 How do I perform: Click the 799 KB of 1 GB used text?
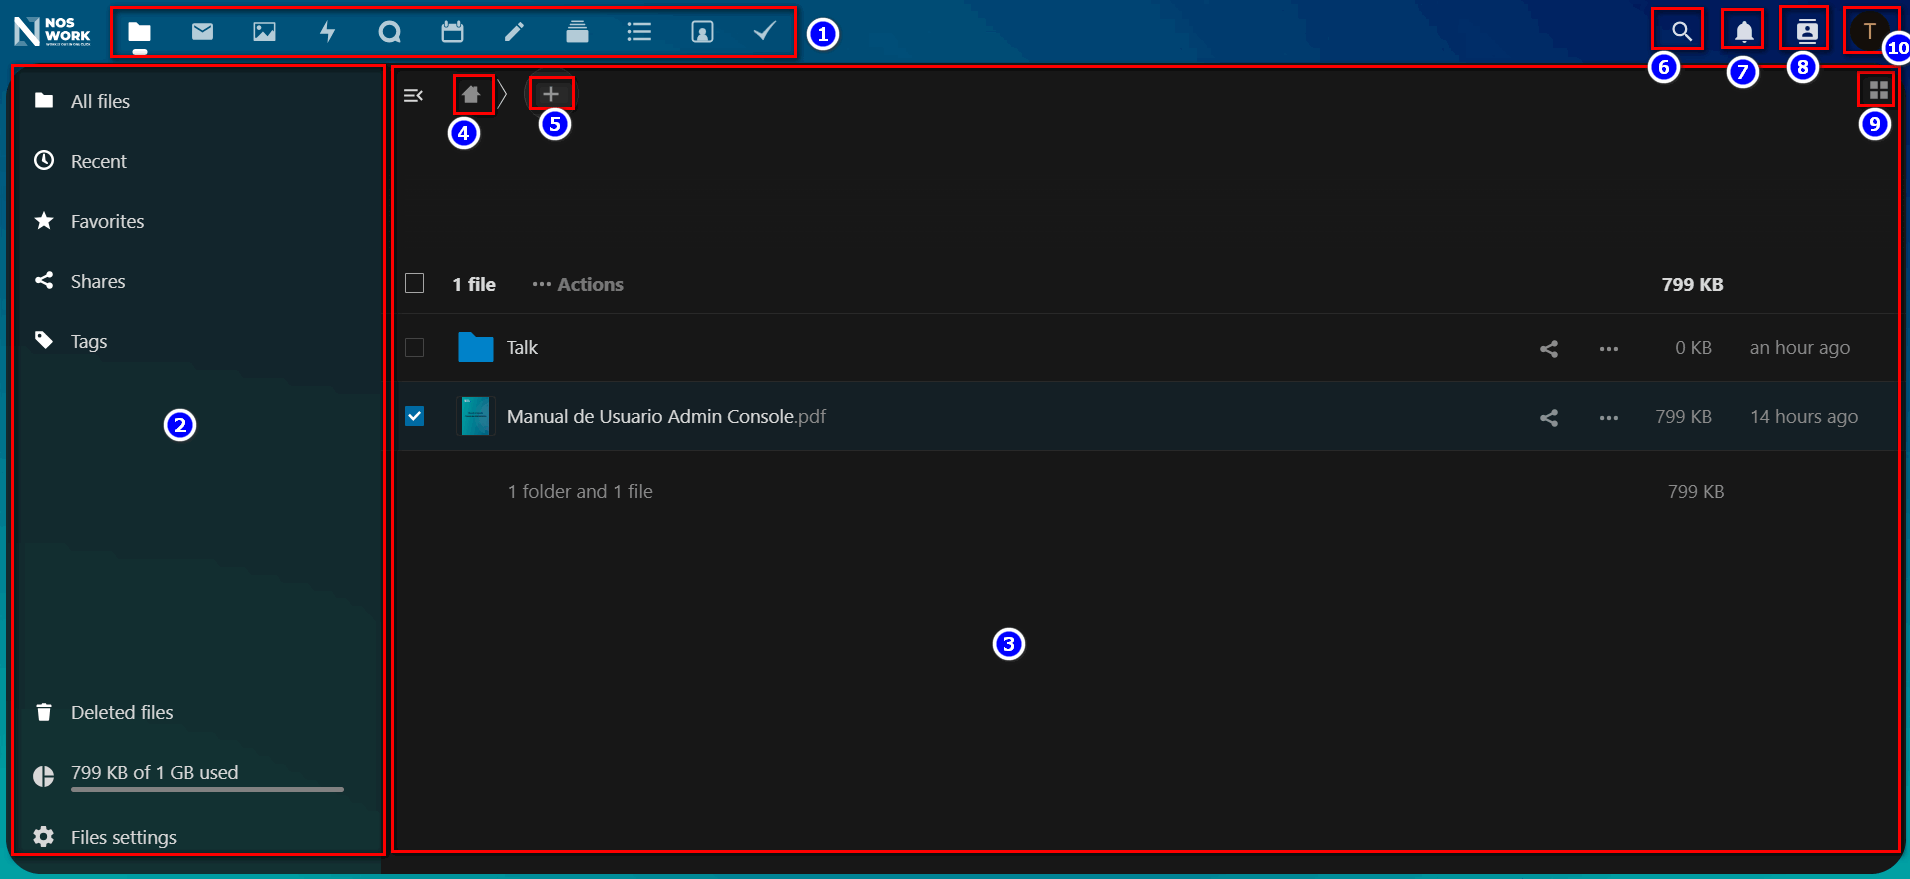154,772
